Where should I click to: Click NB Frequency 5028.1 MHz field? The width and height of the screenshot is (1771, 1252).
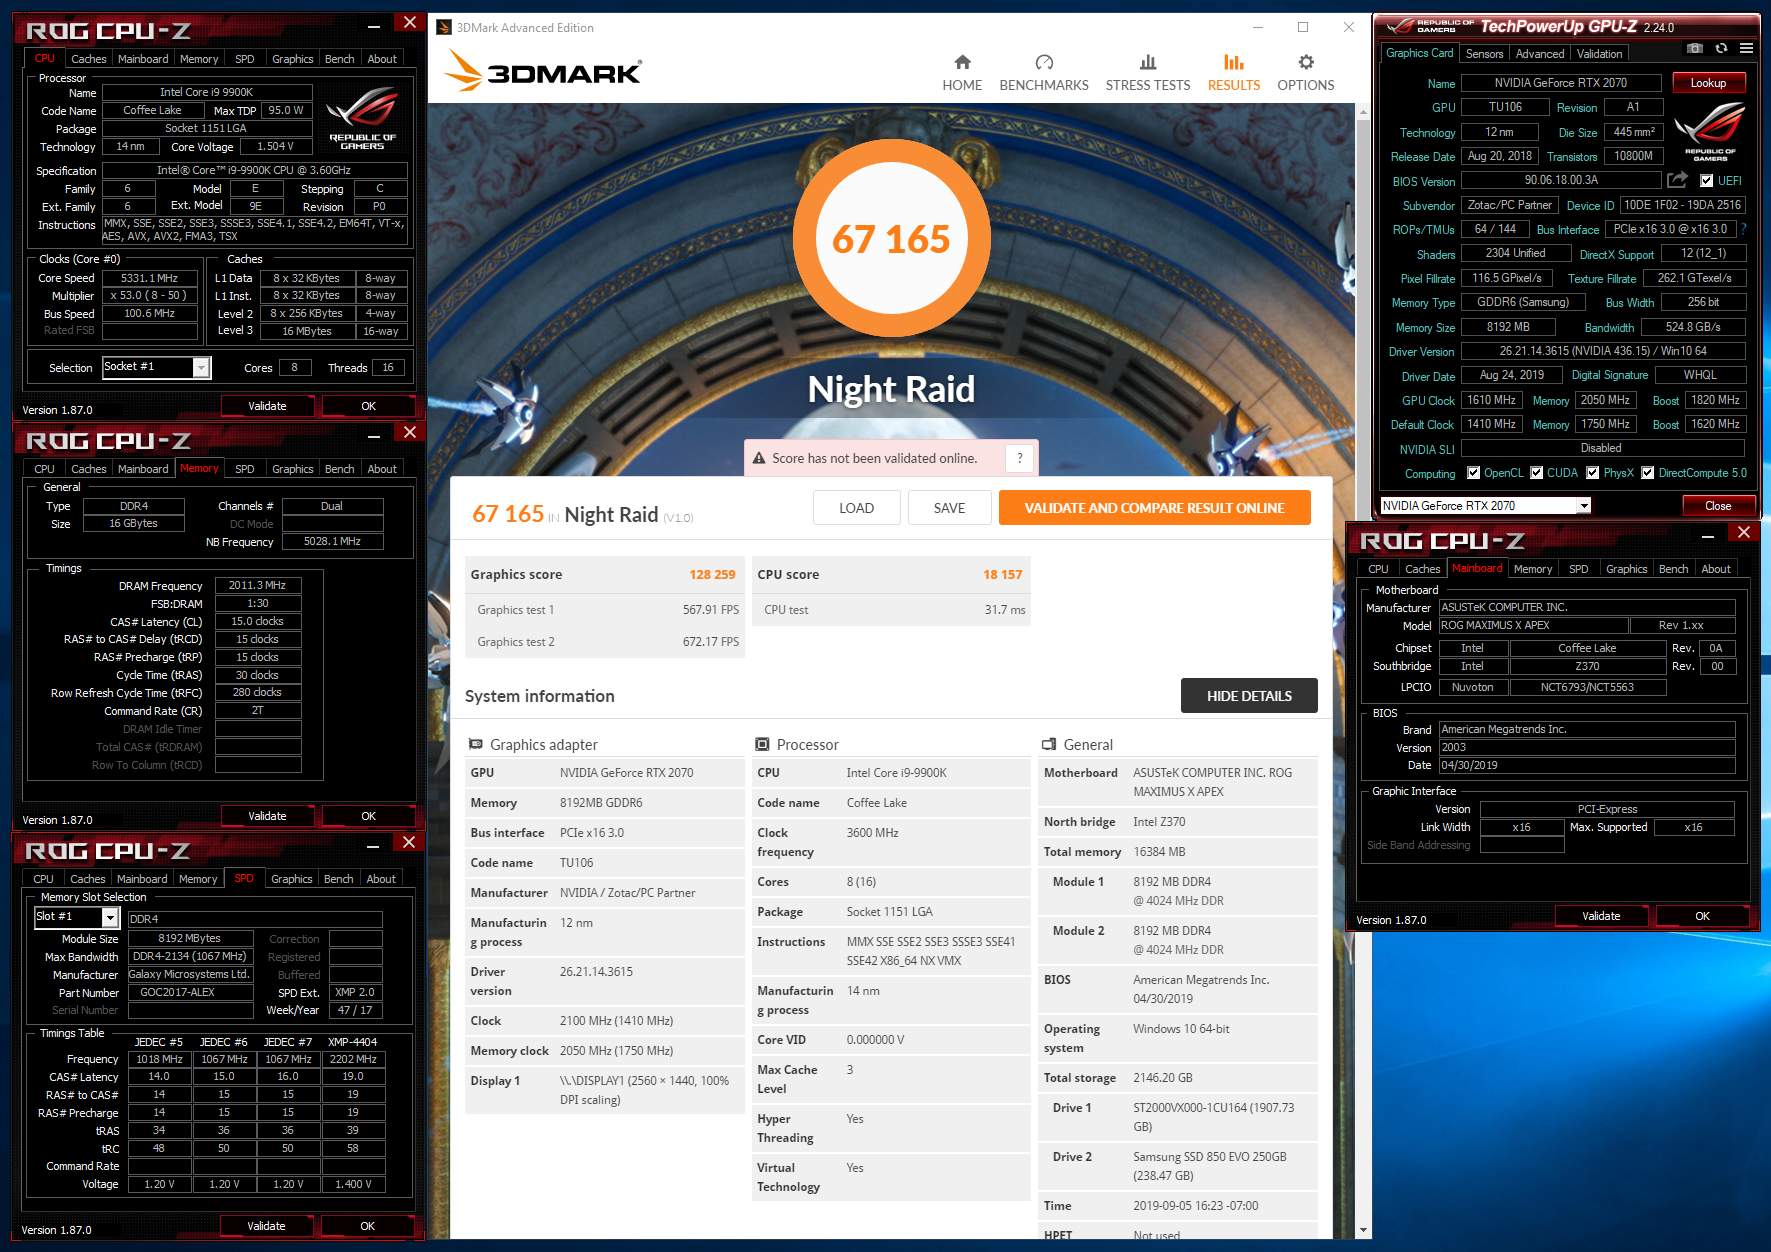pos(332,541)
